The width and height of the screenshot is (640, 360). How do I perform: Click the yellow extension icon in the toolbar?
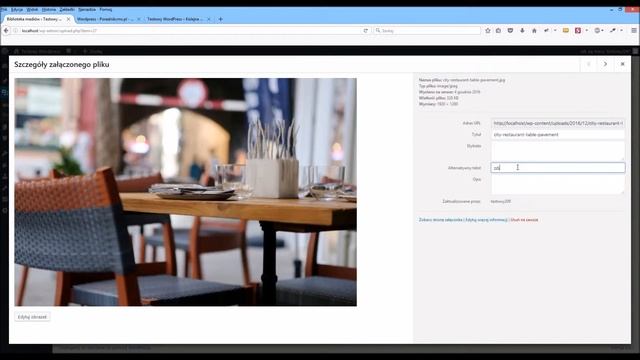tap(566, 31)
